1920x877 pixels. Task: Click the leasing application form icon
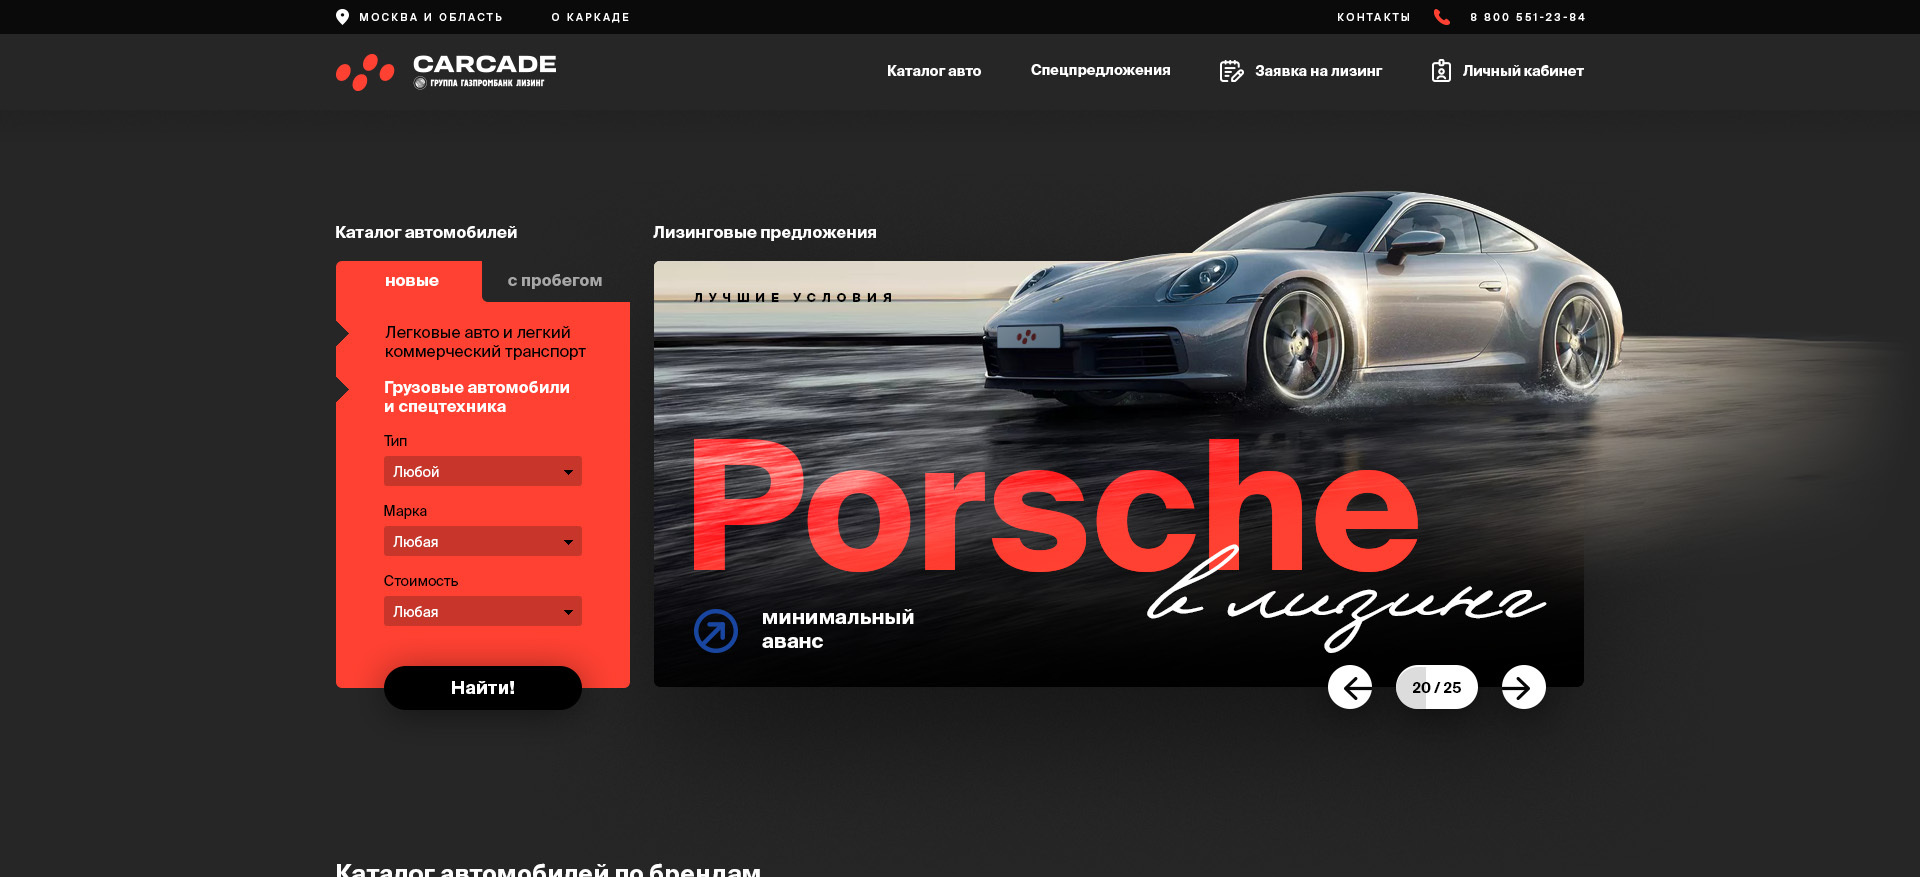click(x=1231, y=71)
